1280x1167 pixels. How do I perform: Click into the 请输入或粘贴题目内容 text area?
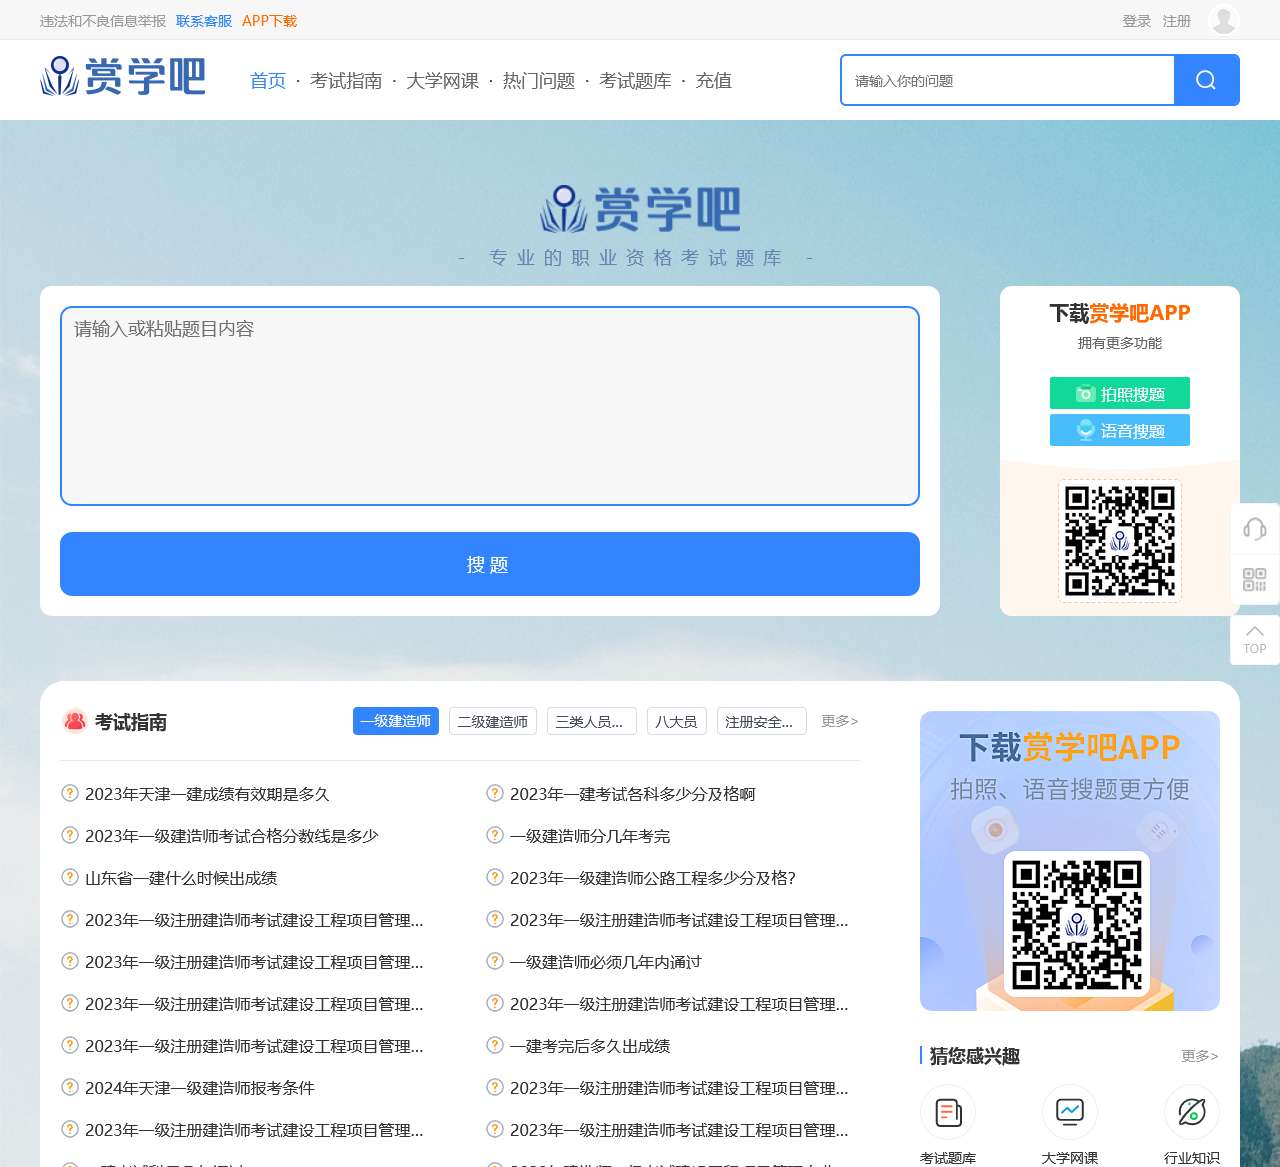pos(490,406)
